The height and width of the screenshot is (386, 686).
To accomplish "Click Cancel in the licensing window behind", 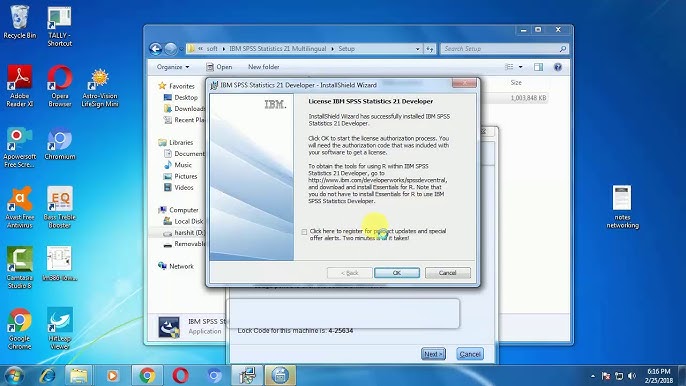I will [x=470, y=354].
